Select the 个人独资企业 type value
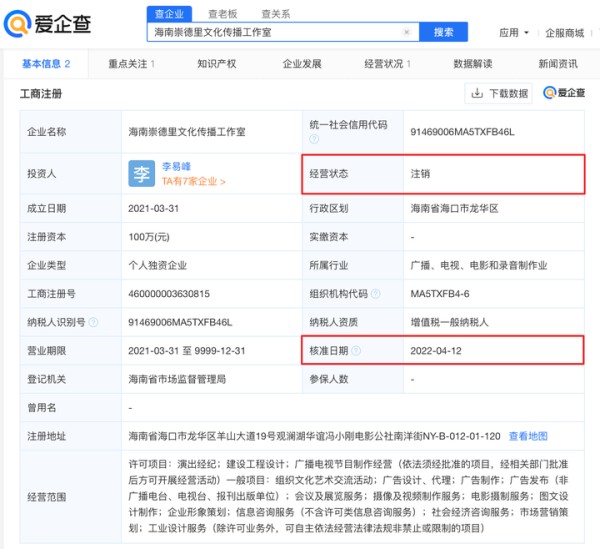 pos(158,265)
